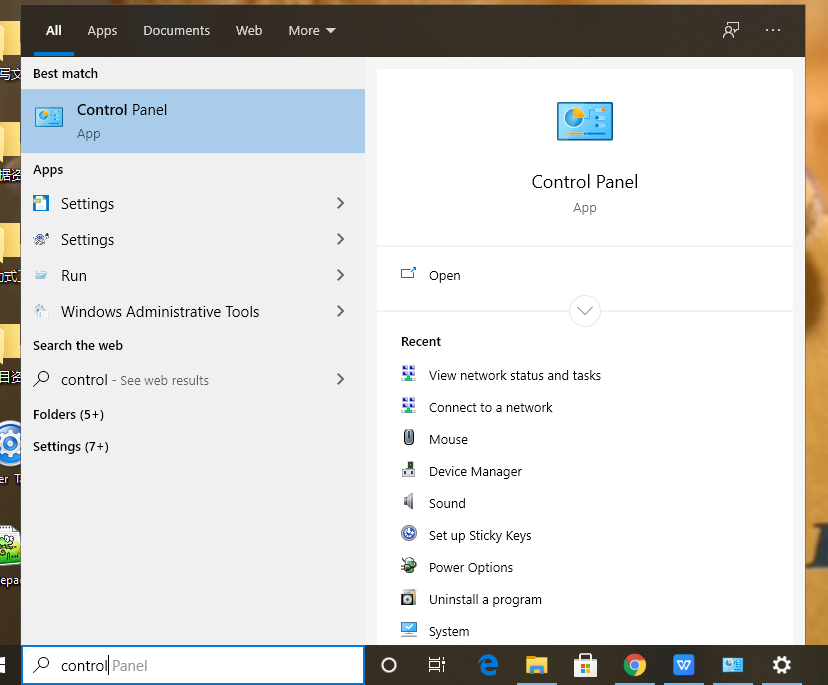Open Microsoft Store from taskbar
The width and height of the screenshot is (828, 685).
585,665
